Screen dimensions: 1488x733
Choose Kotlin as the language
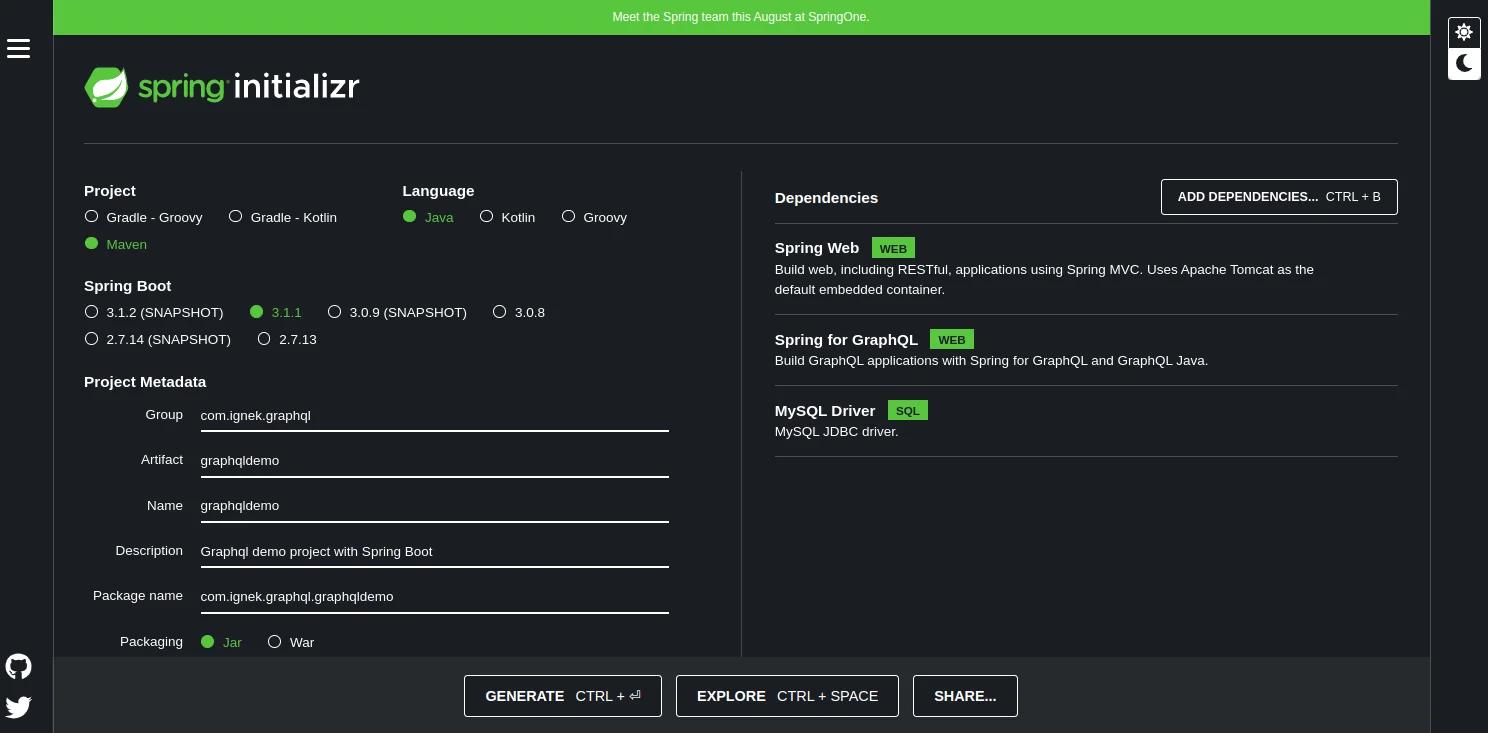[508, 217]
